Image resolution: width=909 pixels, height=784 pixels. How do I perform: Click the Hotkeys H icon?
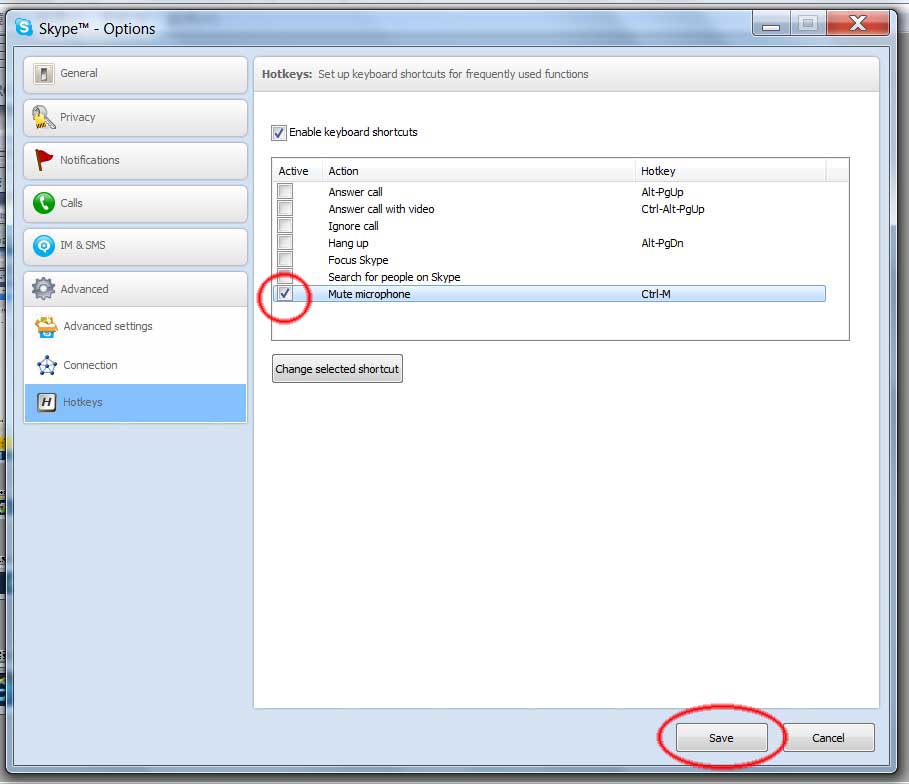coord(46,402)
